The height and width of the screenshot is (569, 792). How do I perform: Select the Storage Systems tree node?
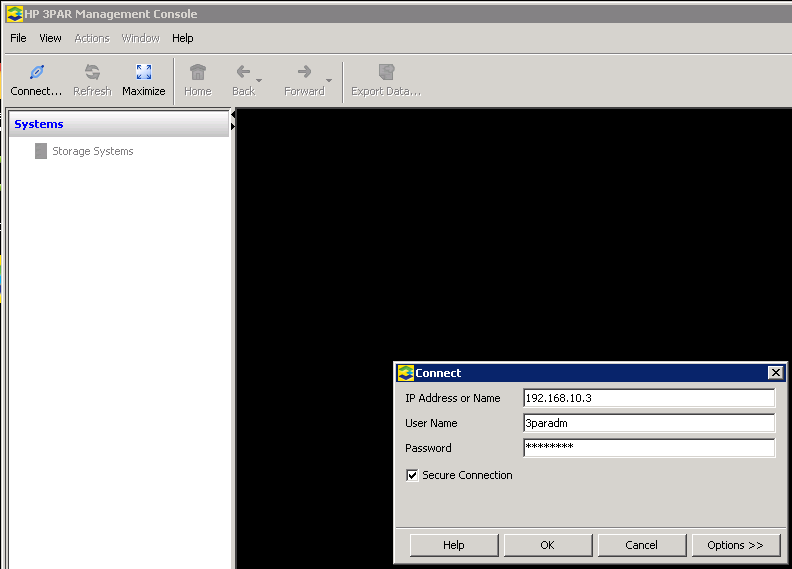(x=84, y=151)
